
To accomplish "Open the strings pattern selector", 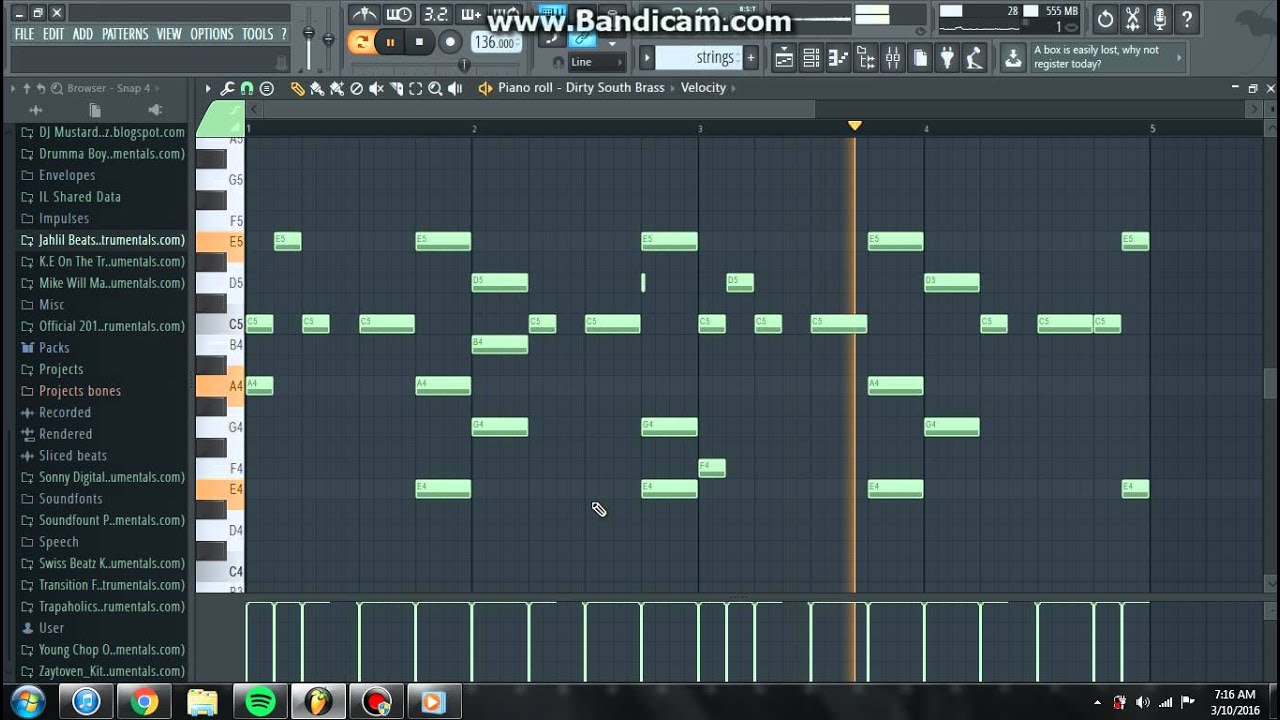I will click(699, 57).
